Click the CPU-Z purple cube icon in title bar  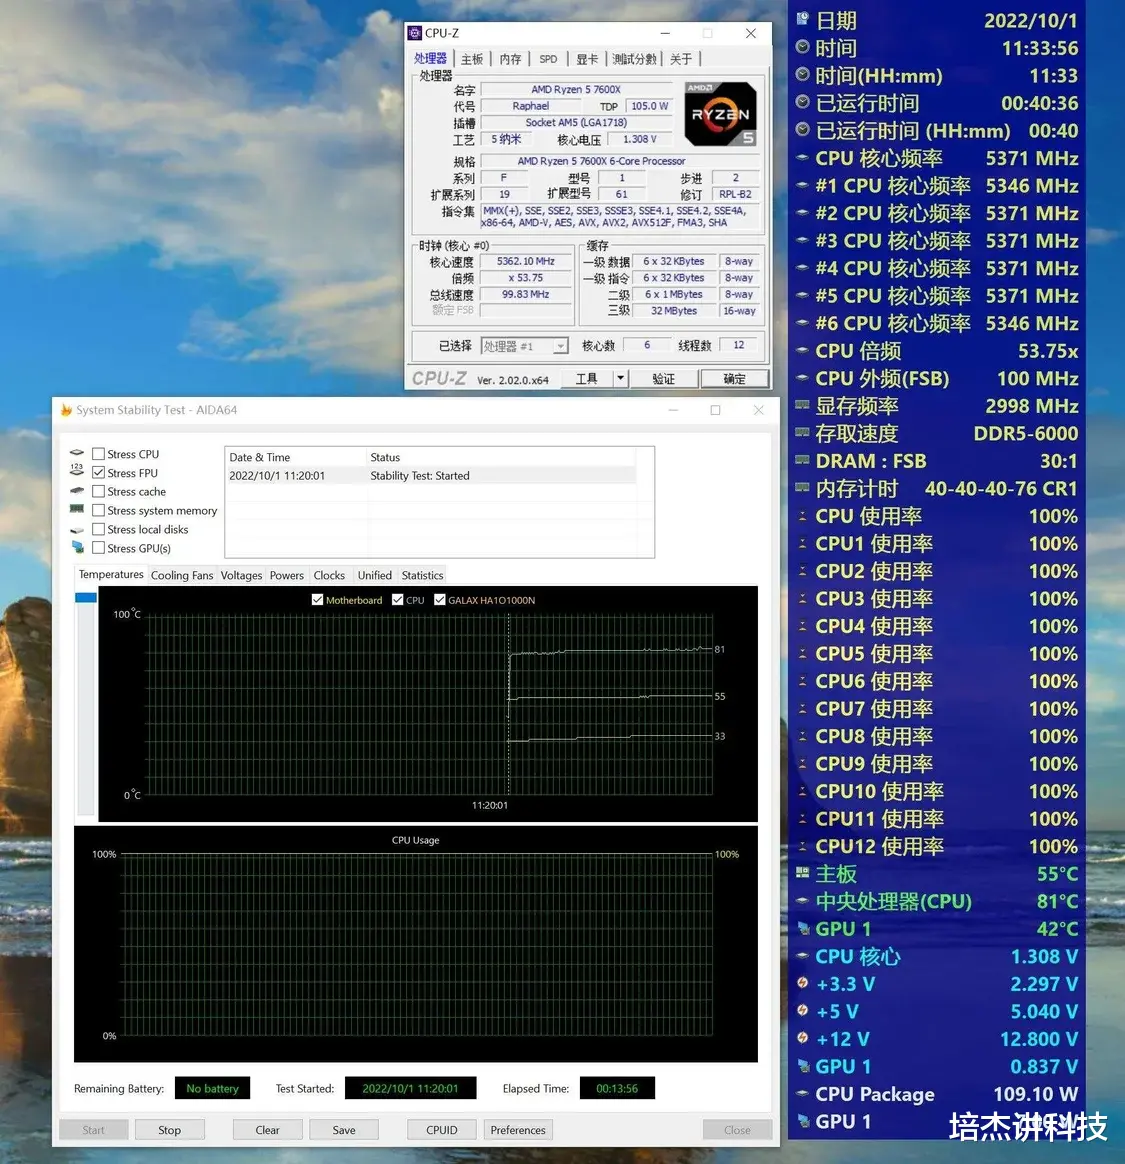[x=413, y=32]
